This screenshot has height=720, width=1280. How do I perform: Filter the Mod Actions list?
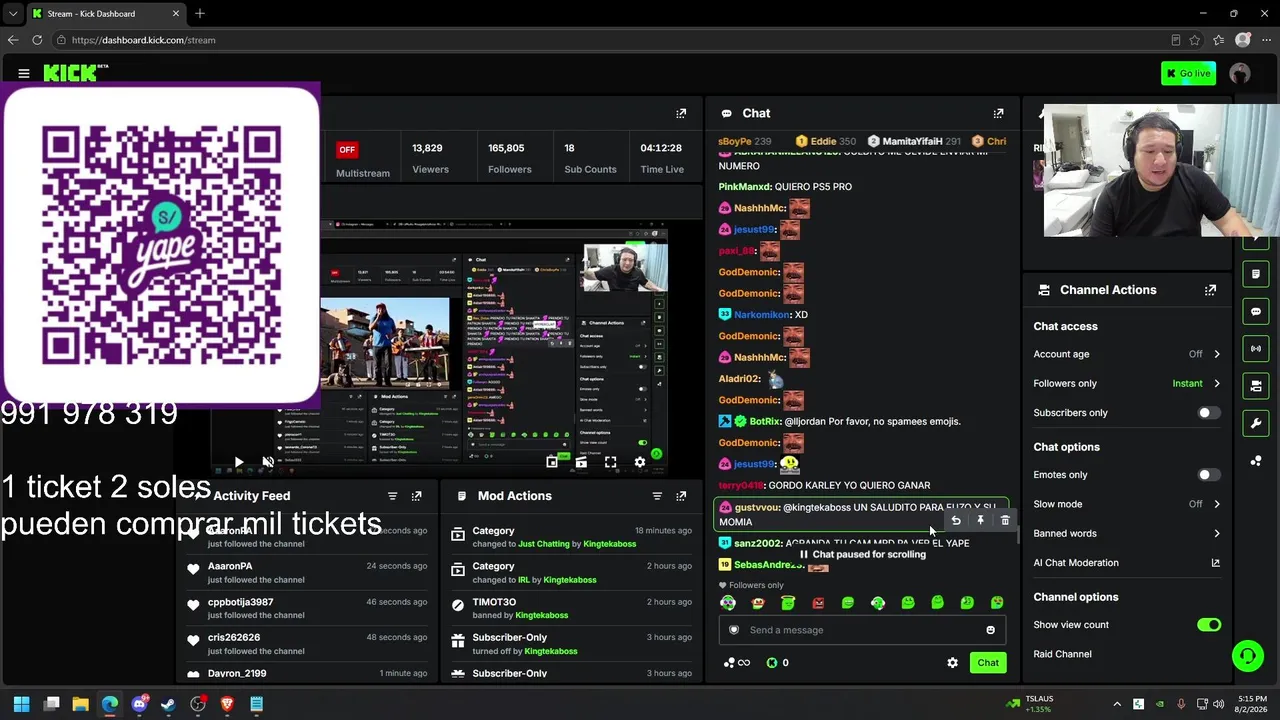pyautogui.click(x=657, y=496)
